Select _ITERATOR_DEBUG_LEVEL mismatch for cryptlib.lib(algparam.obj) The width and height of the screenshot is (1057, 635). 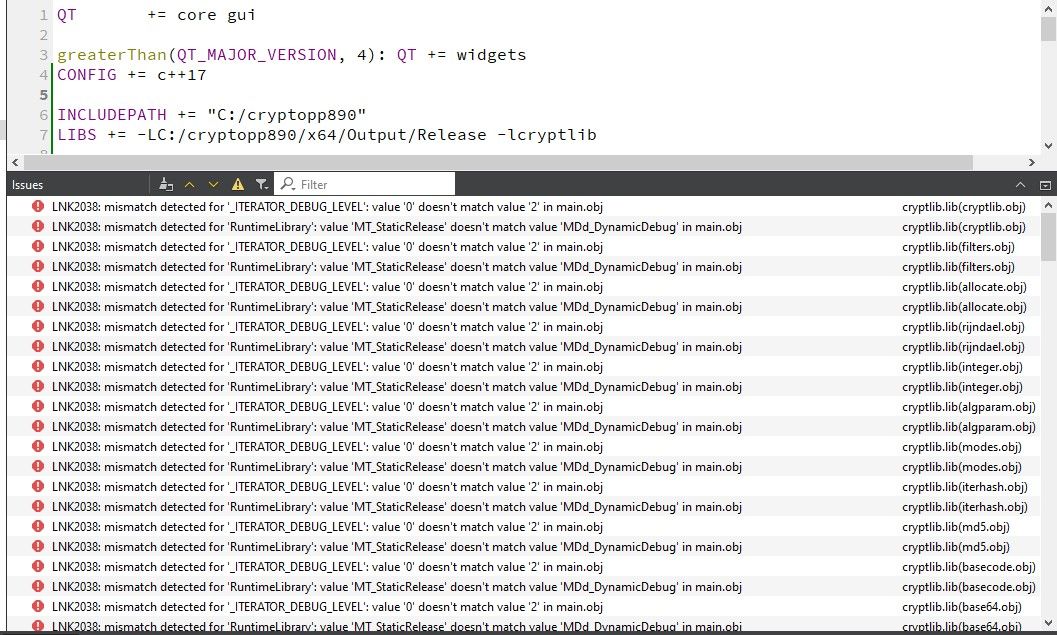(x=523, y=406)
